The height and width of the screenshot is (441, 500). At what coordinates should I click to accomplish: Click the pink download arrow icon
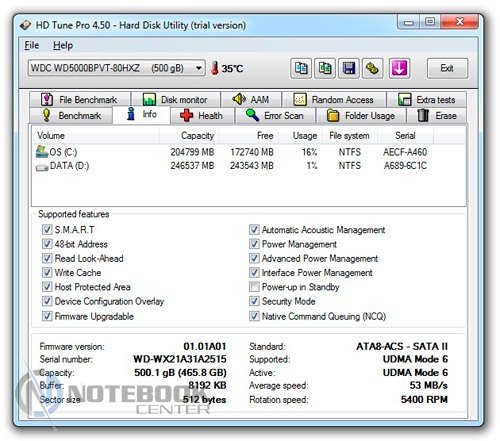click(399, 69)
